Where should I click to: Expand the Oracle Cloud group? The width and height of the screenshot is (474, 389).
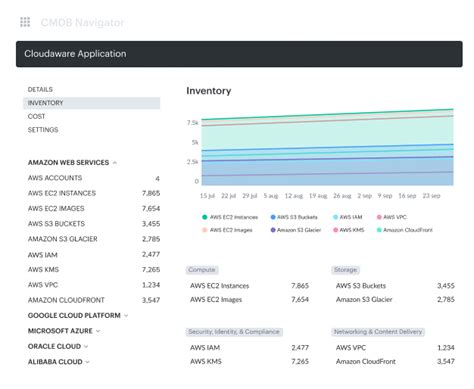pyautogui.click(x=58, y=346)
